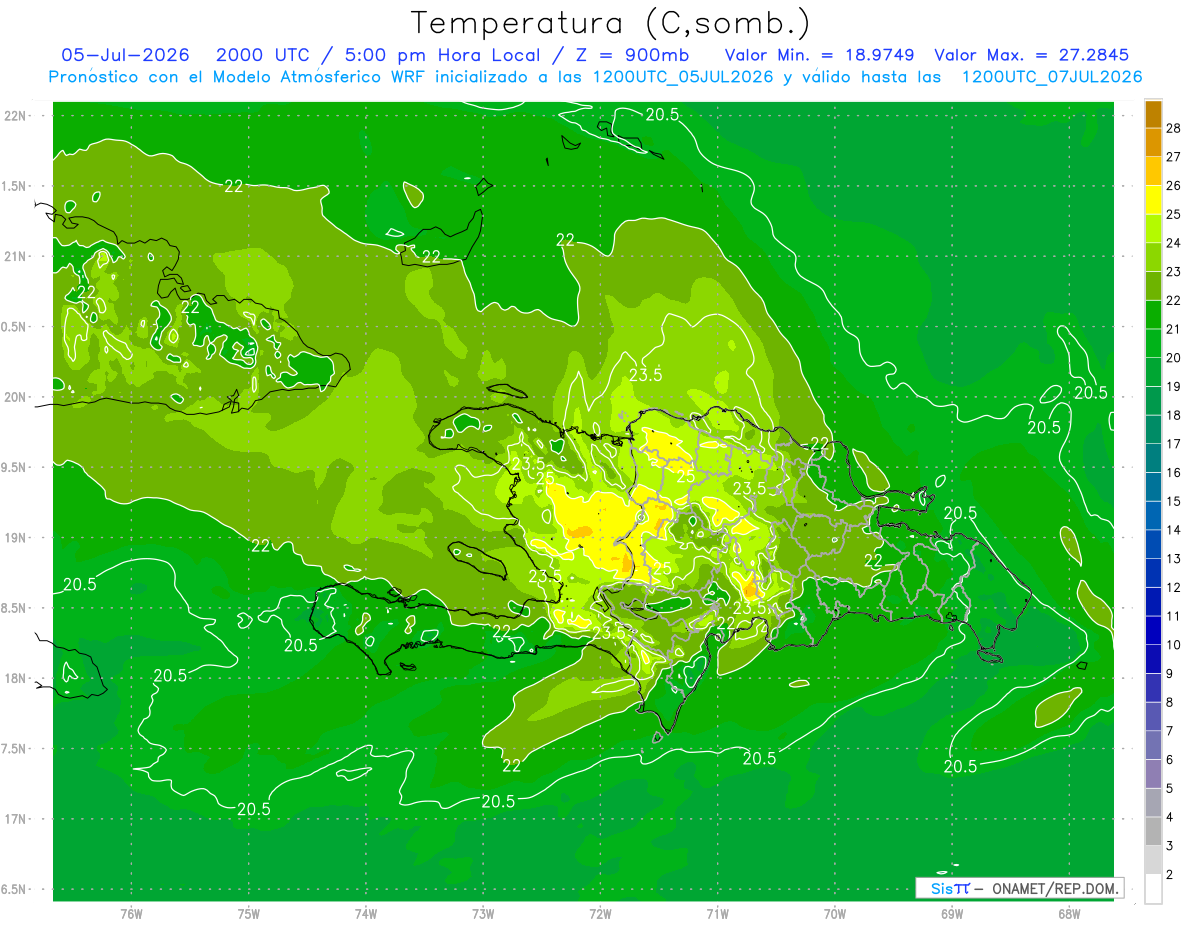Screen dimensions: 1200x927
Task: Pick the bright yellow legend swatch between 25 and 26
Action: [x=1153, y=200]
